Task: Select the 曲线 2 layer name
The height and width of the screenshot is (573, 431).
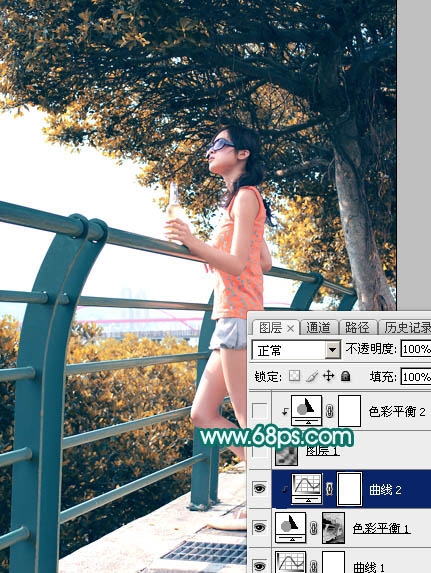Action: (x=385, y=490)
